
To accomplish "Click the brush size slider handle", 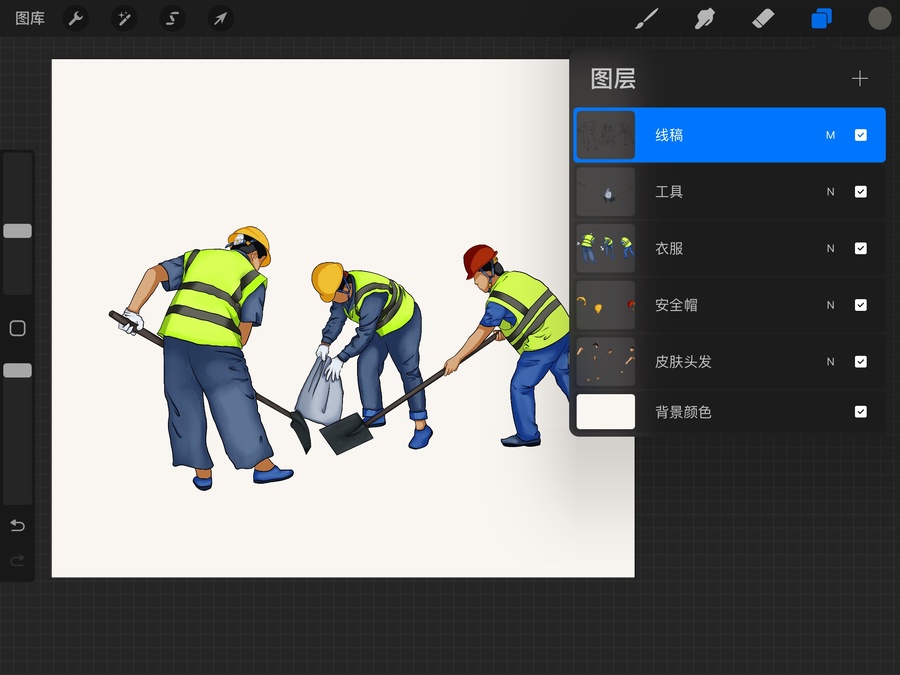I will click(x=18, y=231).
